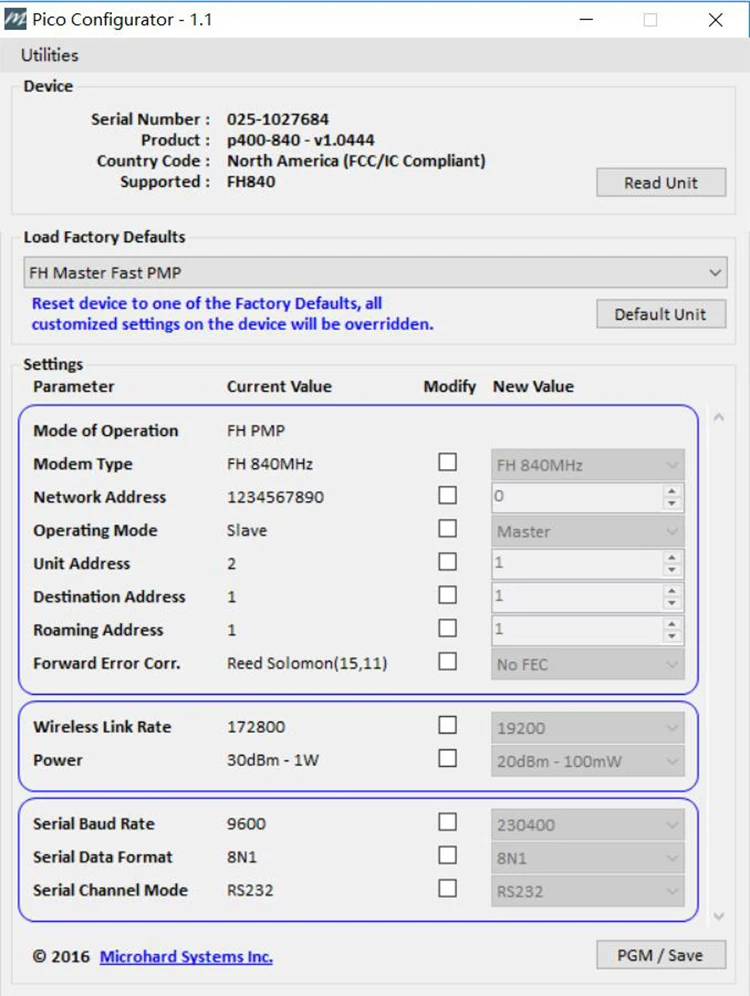Screen dimensions: 750x996
Task: Open the Microhard Systems Inc. link
Action: coord(186,957)
